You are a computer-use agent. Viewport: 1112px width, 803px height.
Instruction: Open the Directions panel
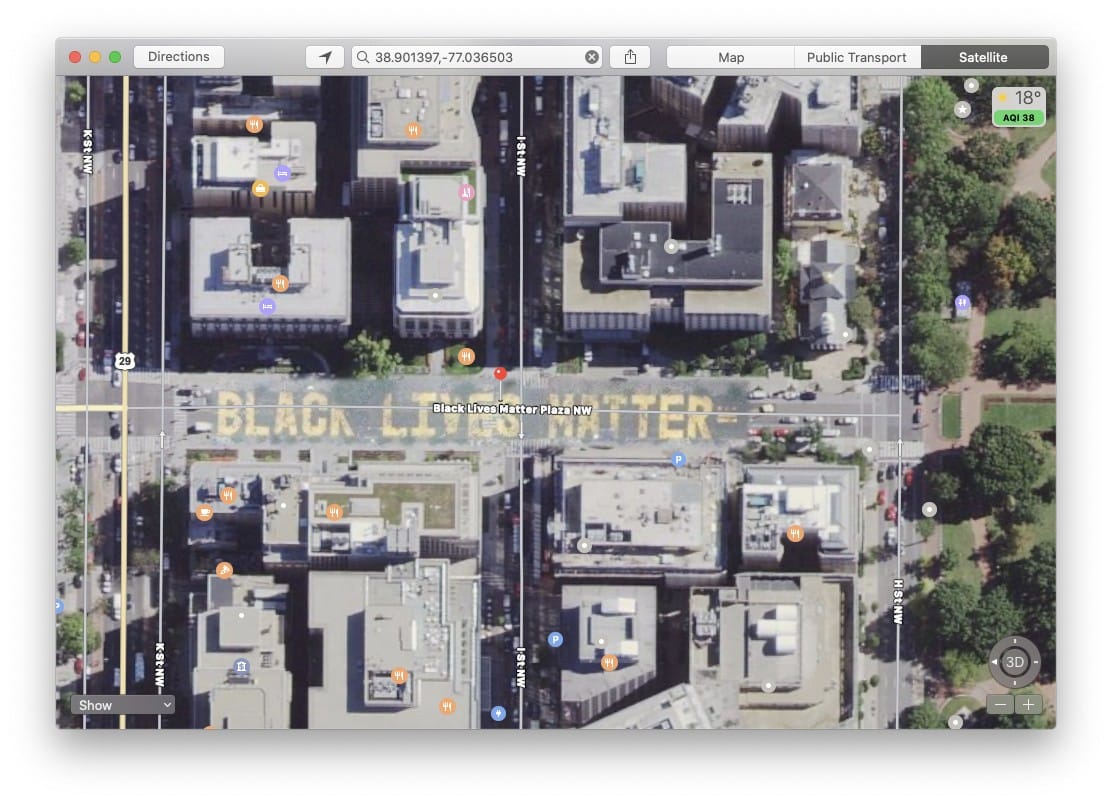(179, 57)
